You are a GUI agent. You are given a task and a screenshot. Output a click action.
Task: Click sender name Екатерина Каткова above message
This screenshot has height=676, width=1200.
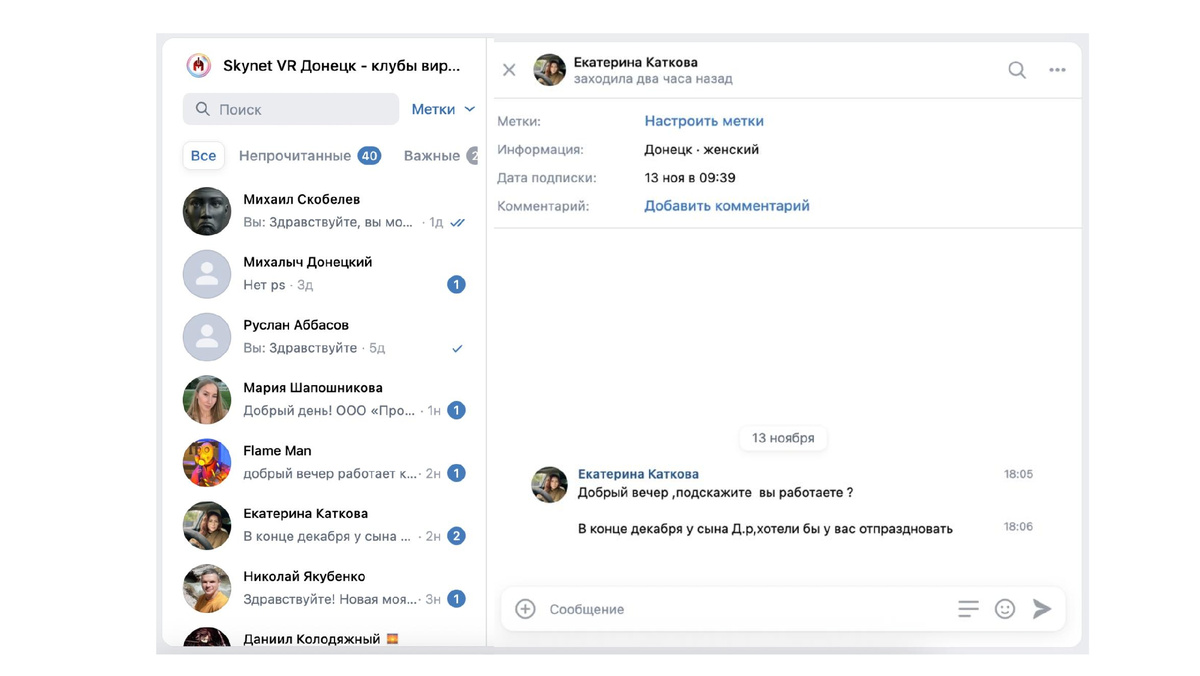[x=638, y=474]
